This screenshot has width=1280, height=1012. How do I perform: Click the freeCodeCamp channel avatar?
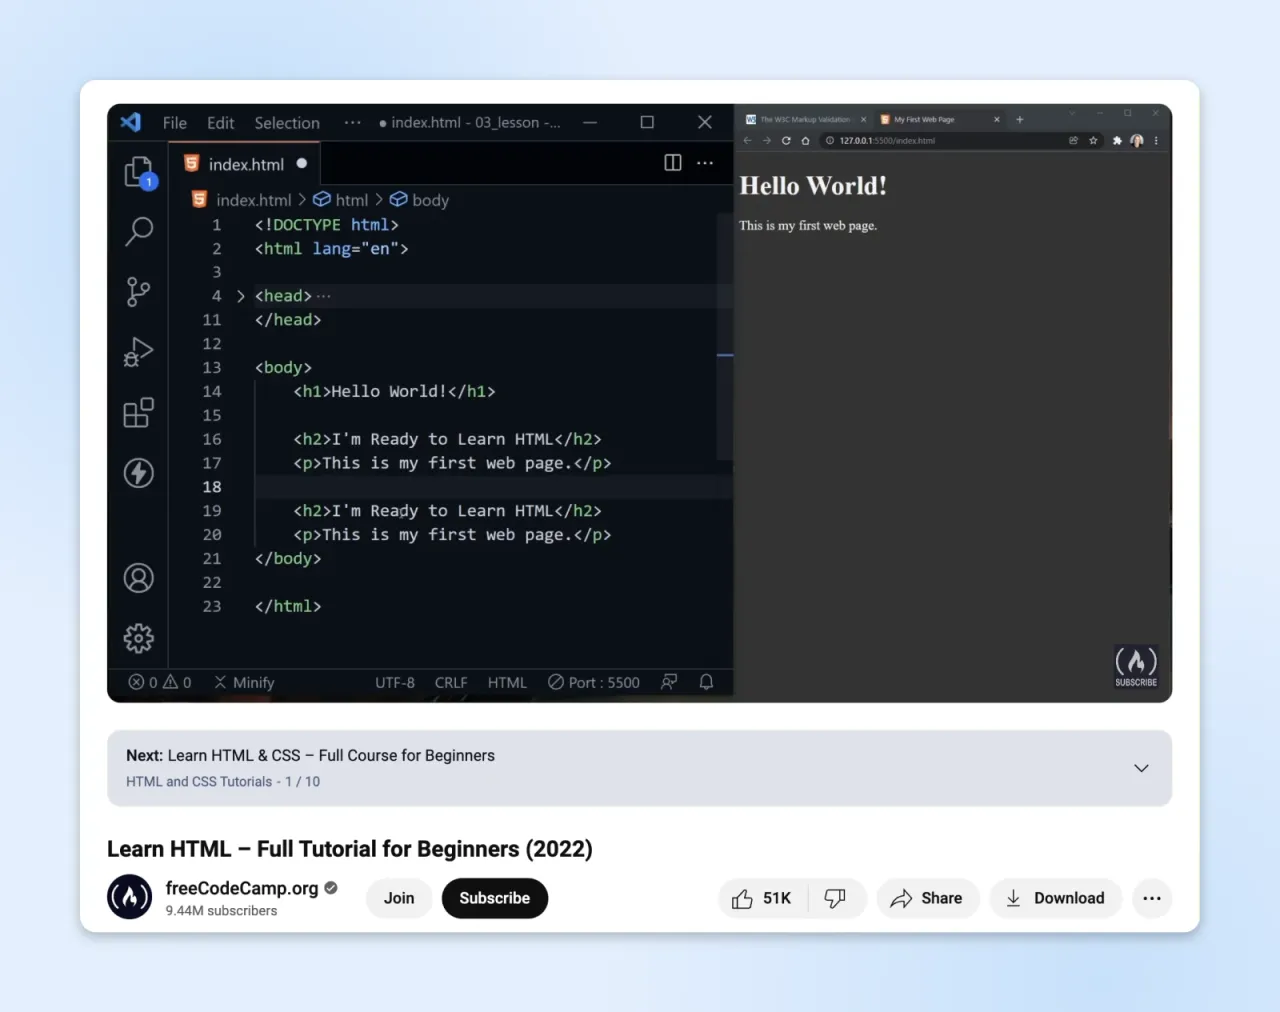(x=130, y=897)
